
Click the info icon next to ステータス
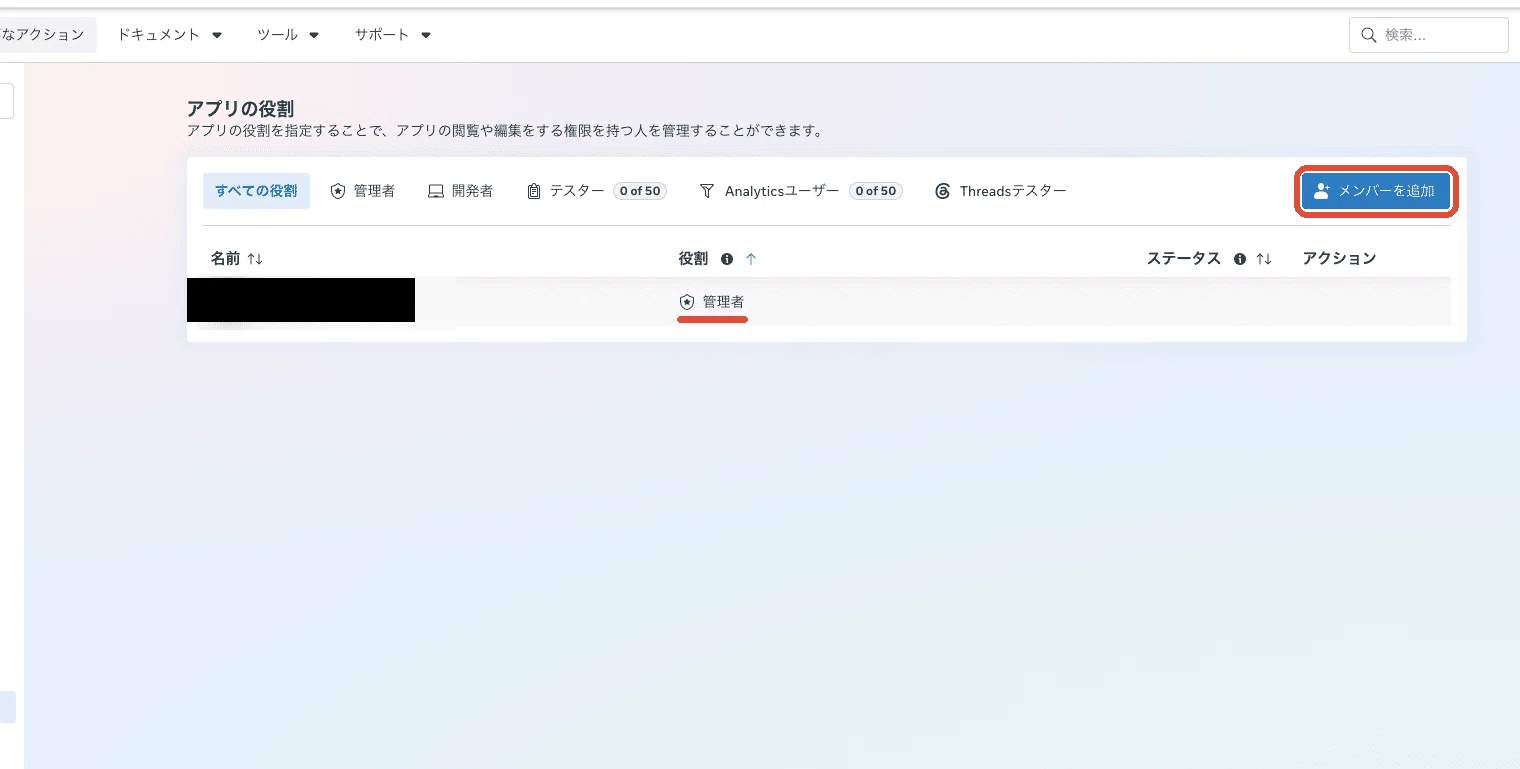pos(1240,259)
